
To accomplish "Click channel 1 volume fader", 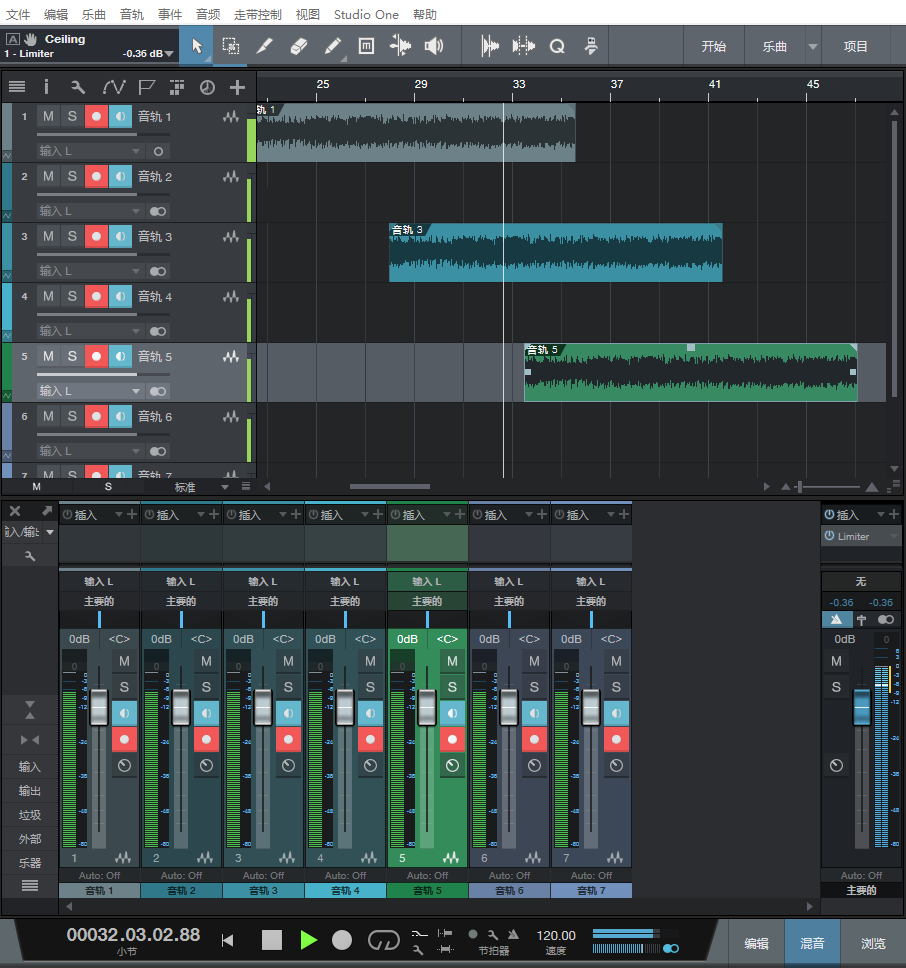I will [99, 707].
